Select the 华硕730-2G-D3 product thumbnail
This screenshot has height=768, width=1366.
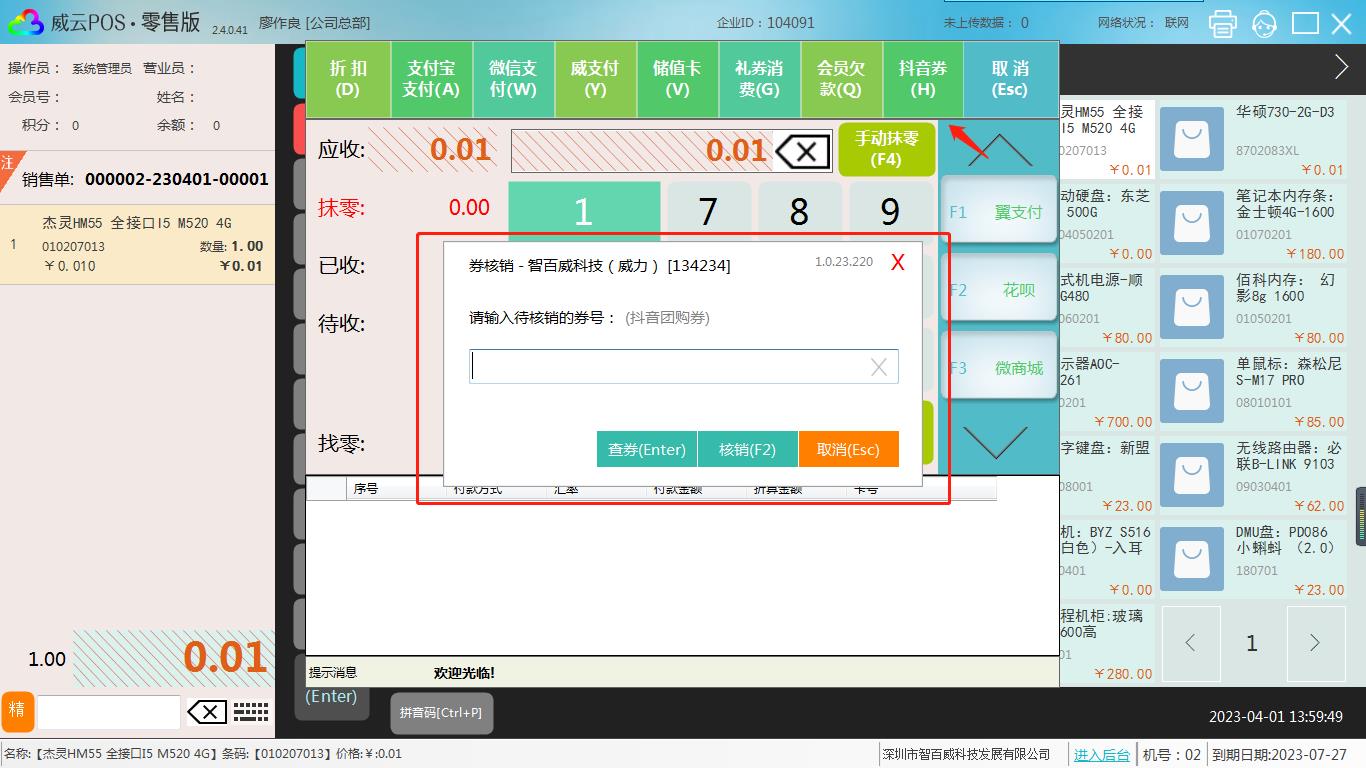click(1193, 137)
